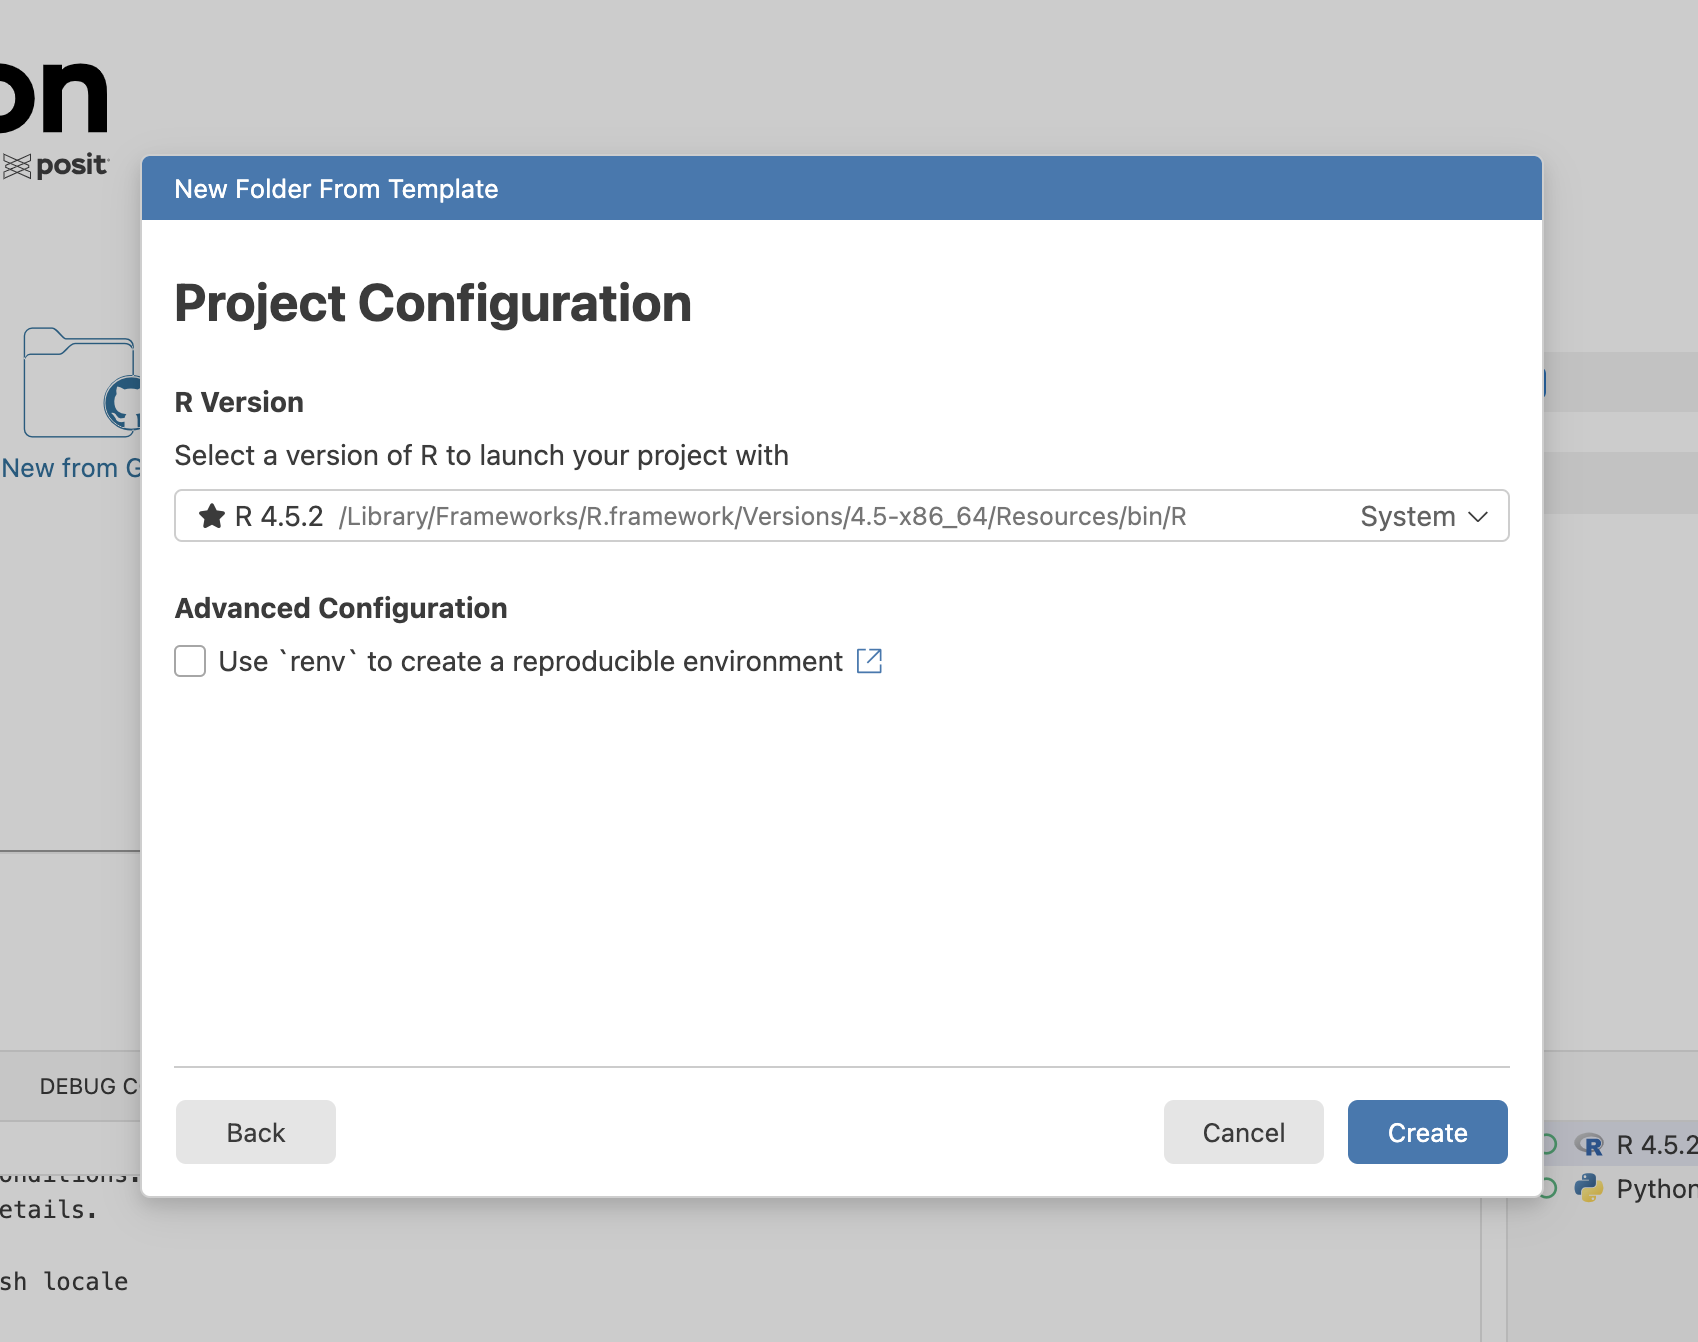Go back with the Back button

tap(256, 1132)
